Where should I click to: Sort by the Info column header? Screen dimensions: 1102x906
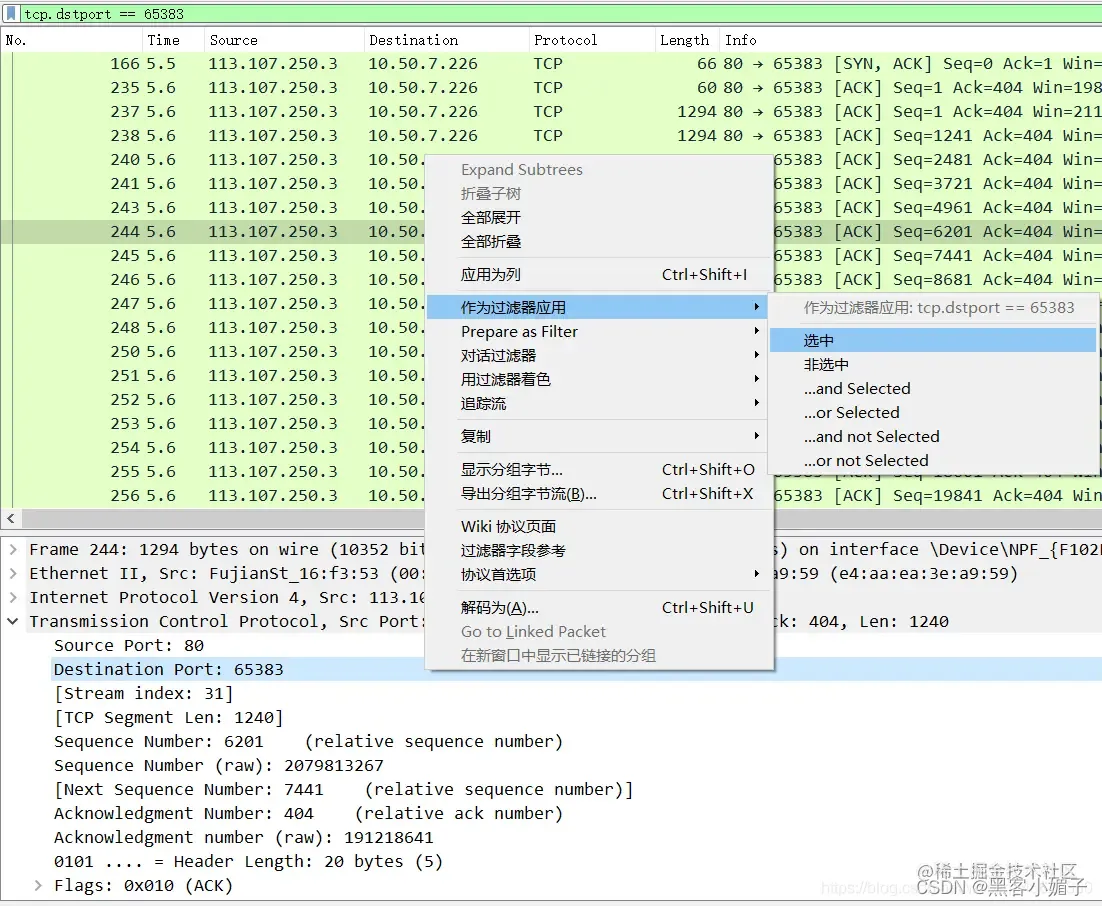(x=910, y=40)
